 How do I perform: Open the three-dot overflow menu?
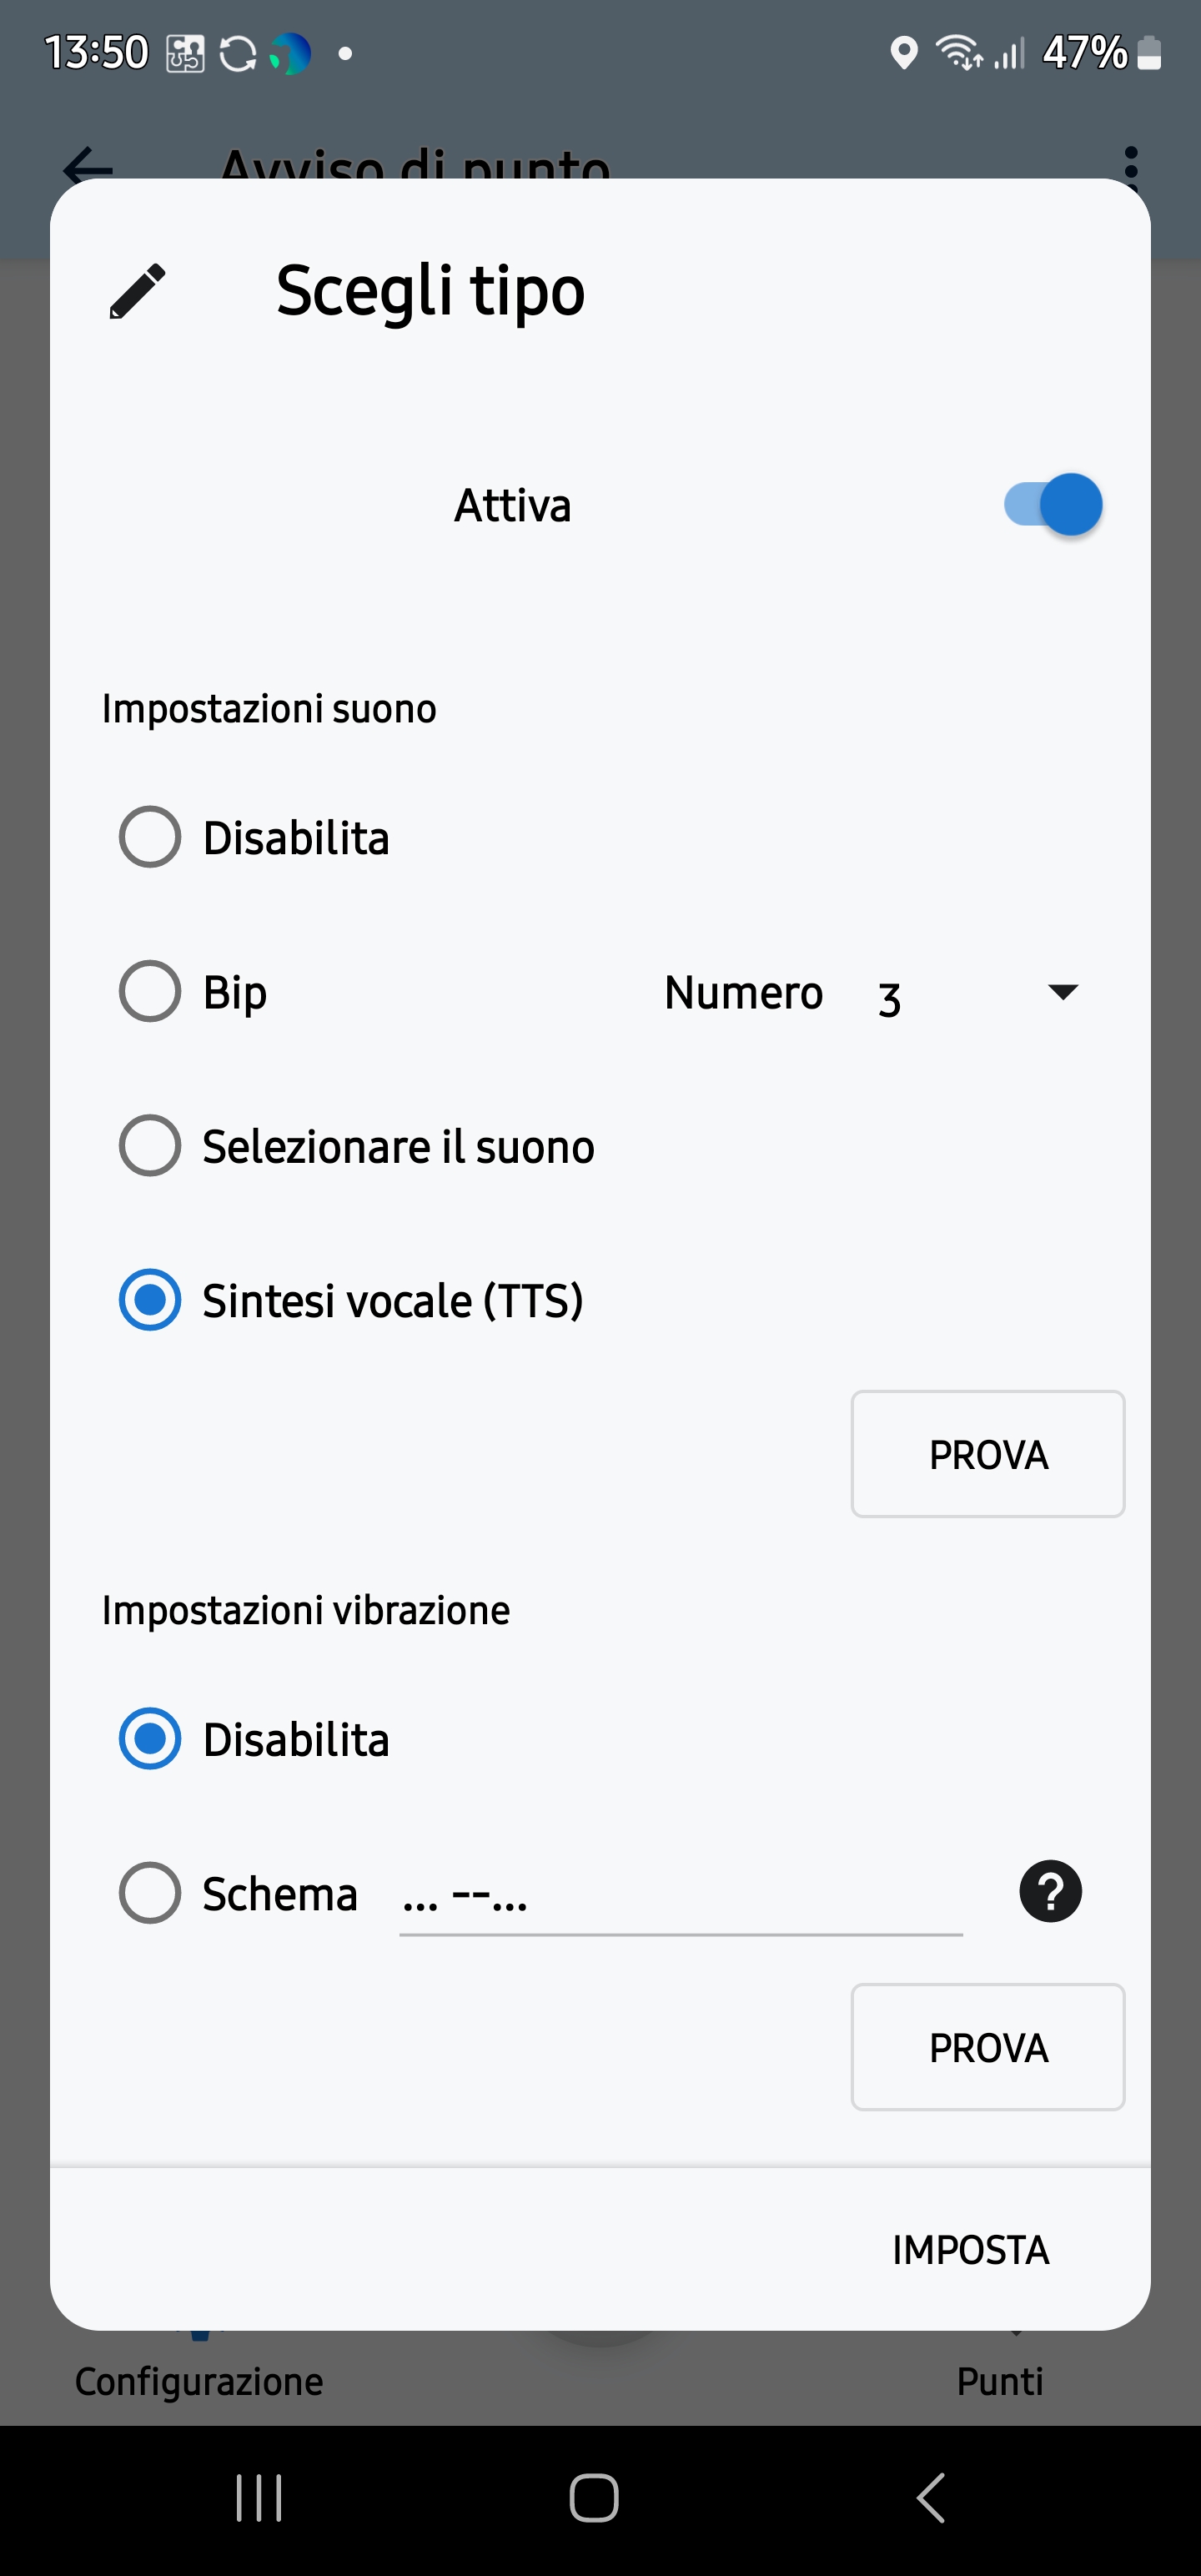pos(1130,165)
